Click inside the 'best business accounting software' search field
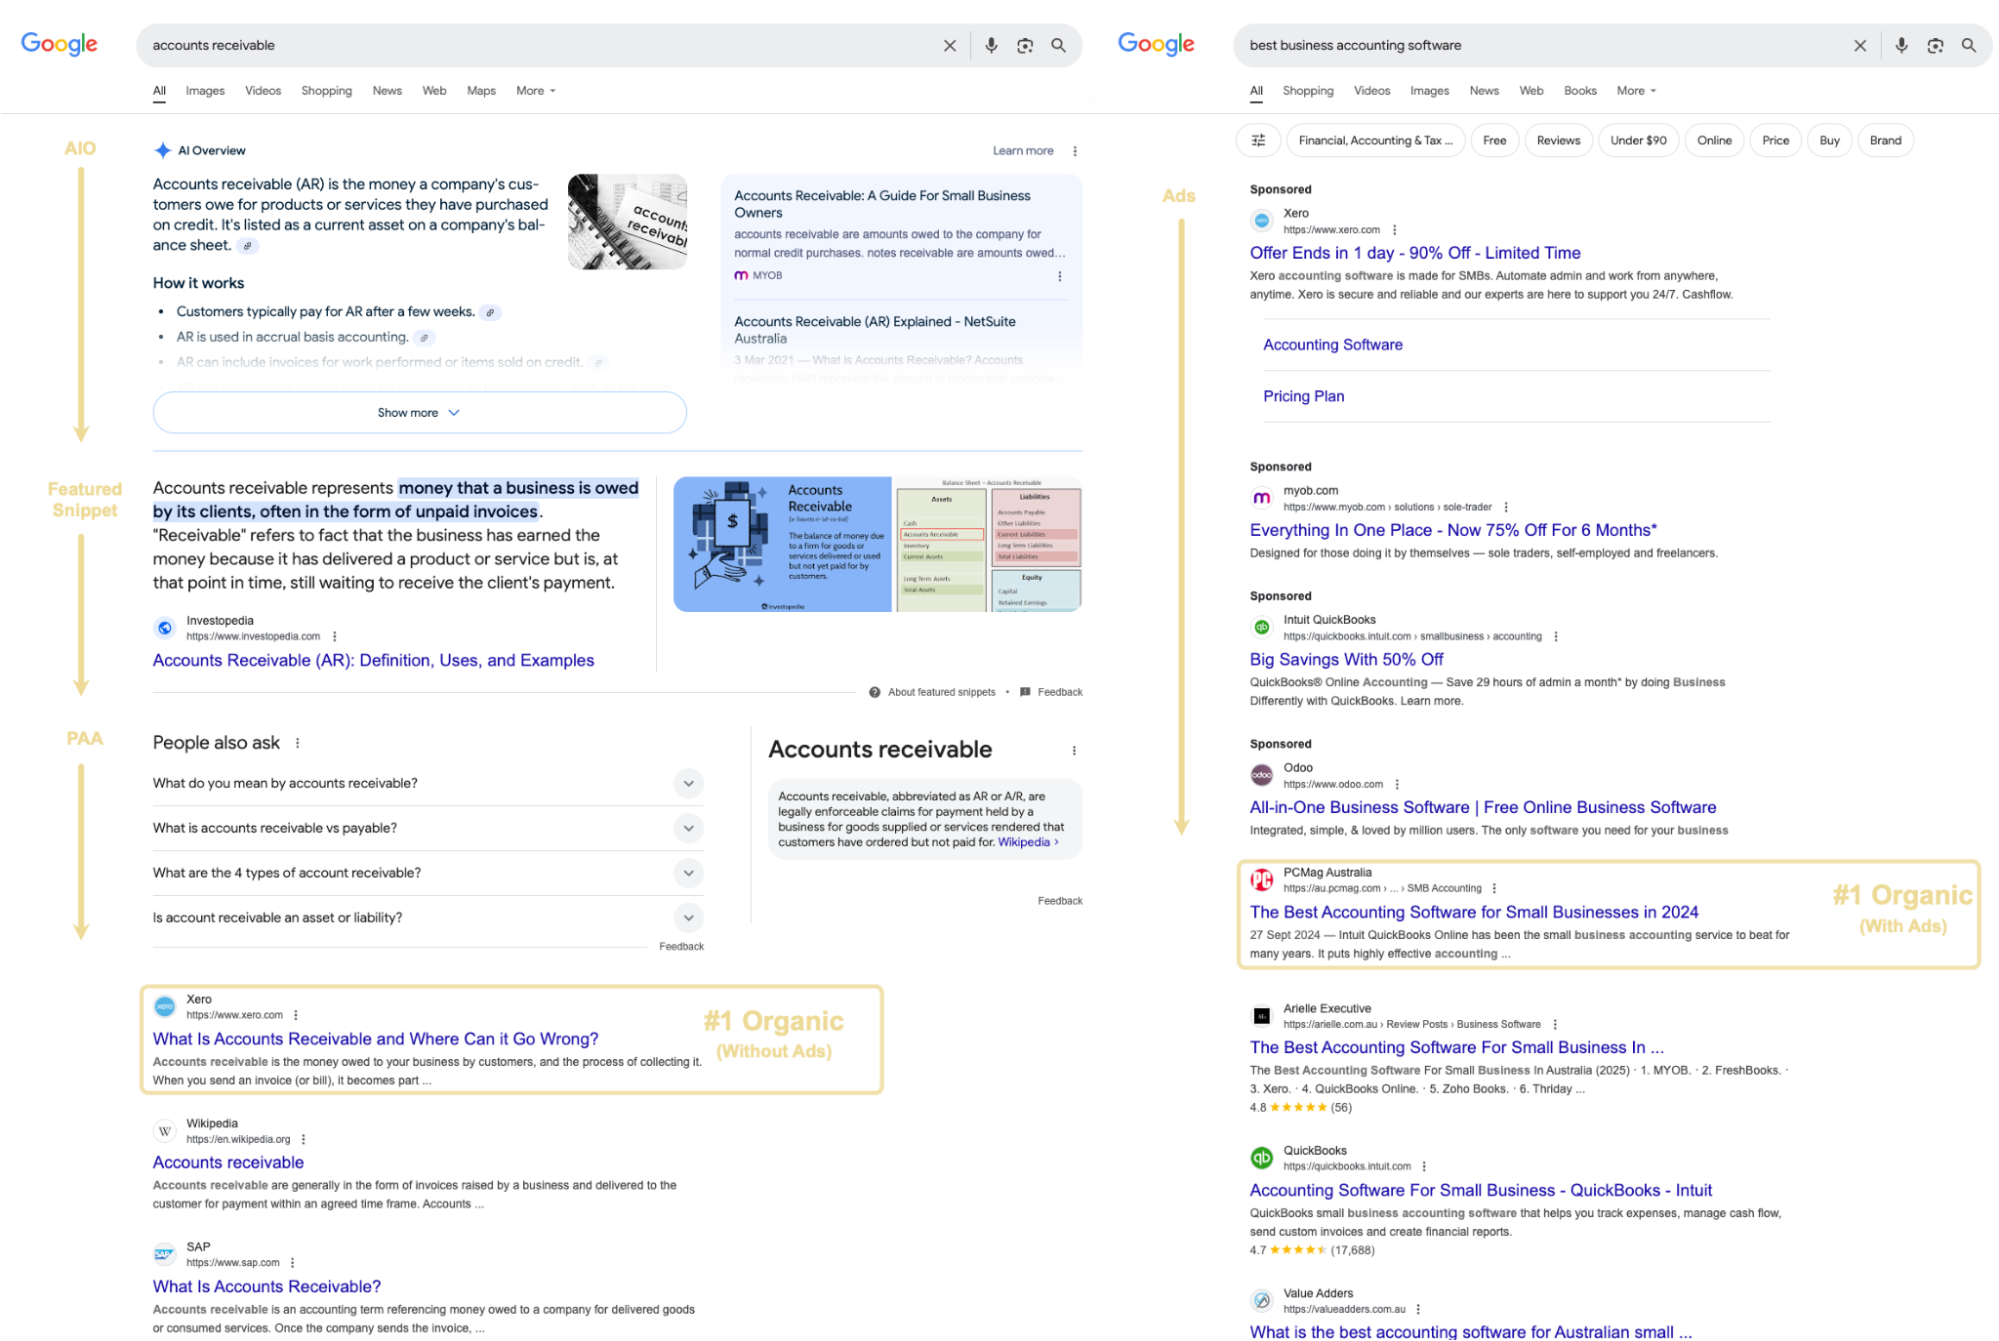The height and width of the screenshot is (1341, 1999). (1500, 45)
